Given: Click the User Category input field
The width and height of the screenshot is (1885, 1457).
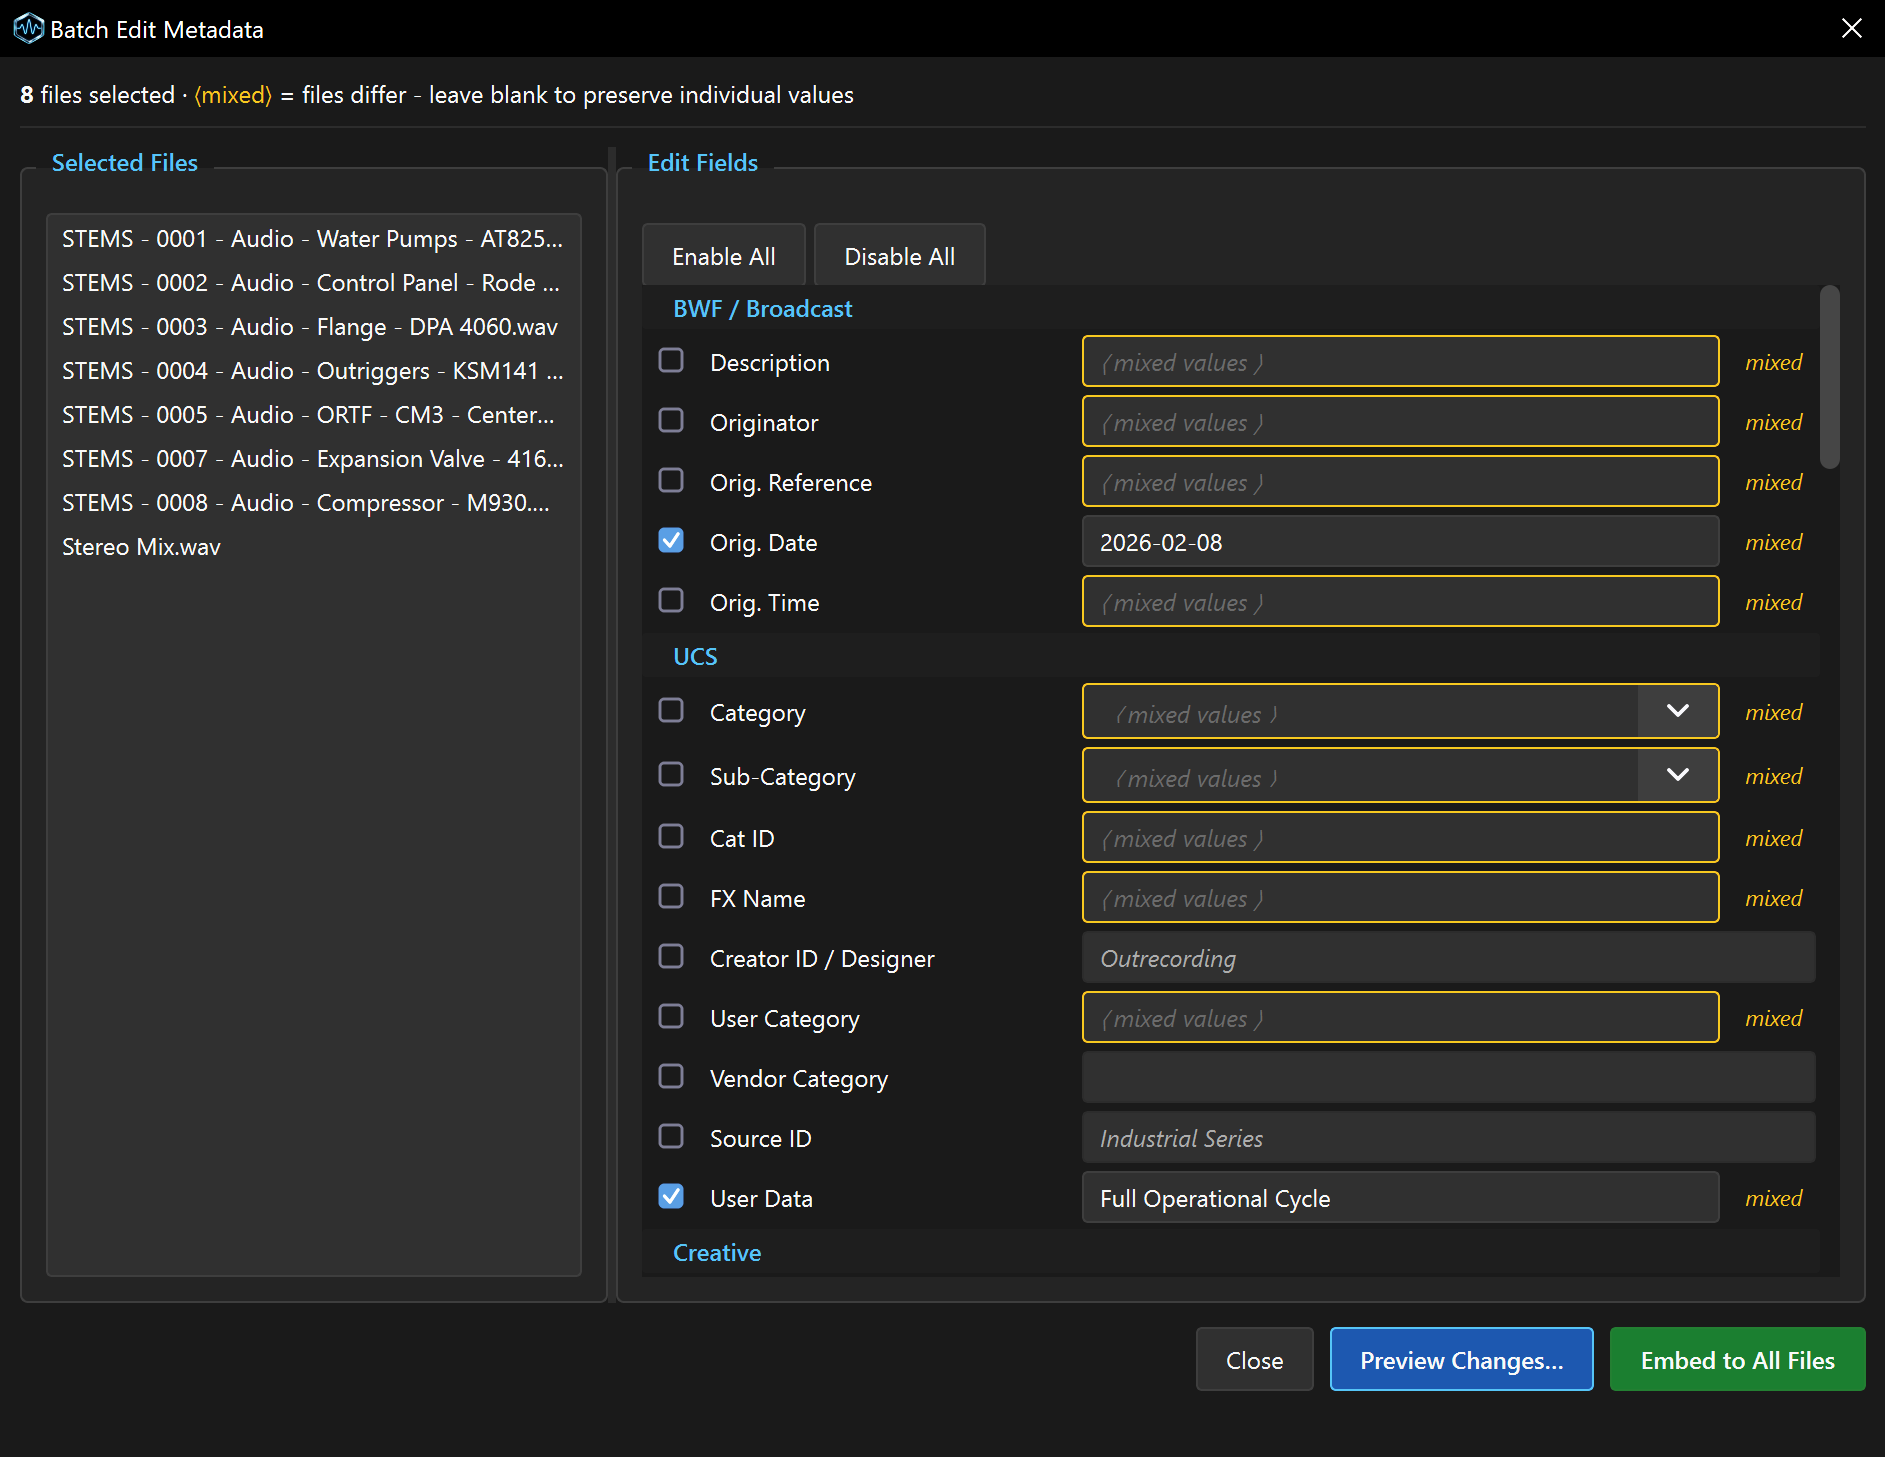Looking at the screenshot, I should [1400, 1017].
